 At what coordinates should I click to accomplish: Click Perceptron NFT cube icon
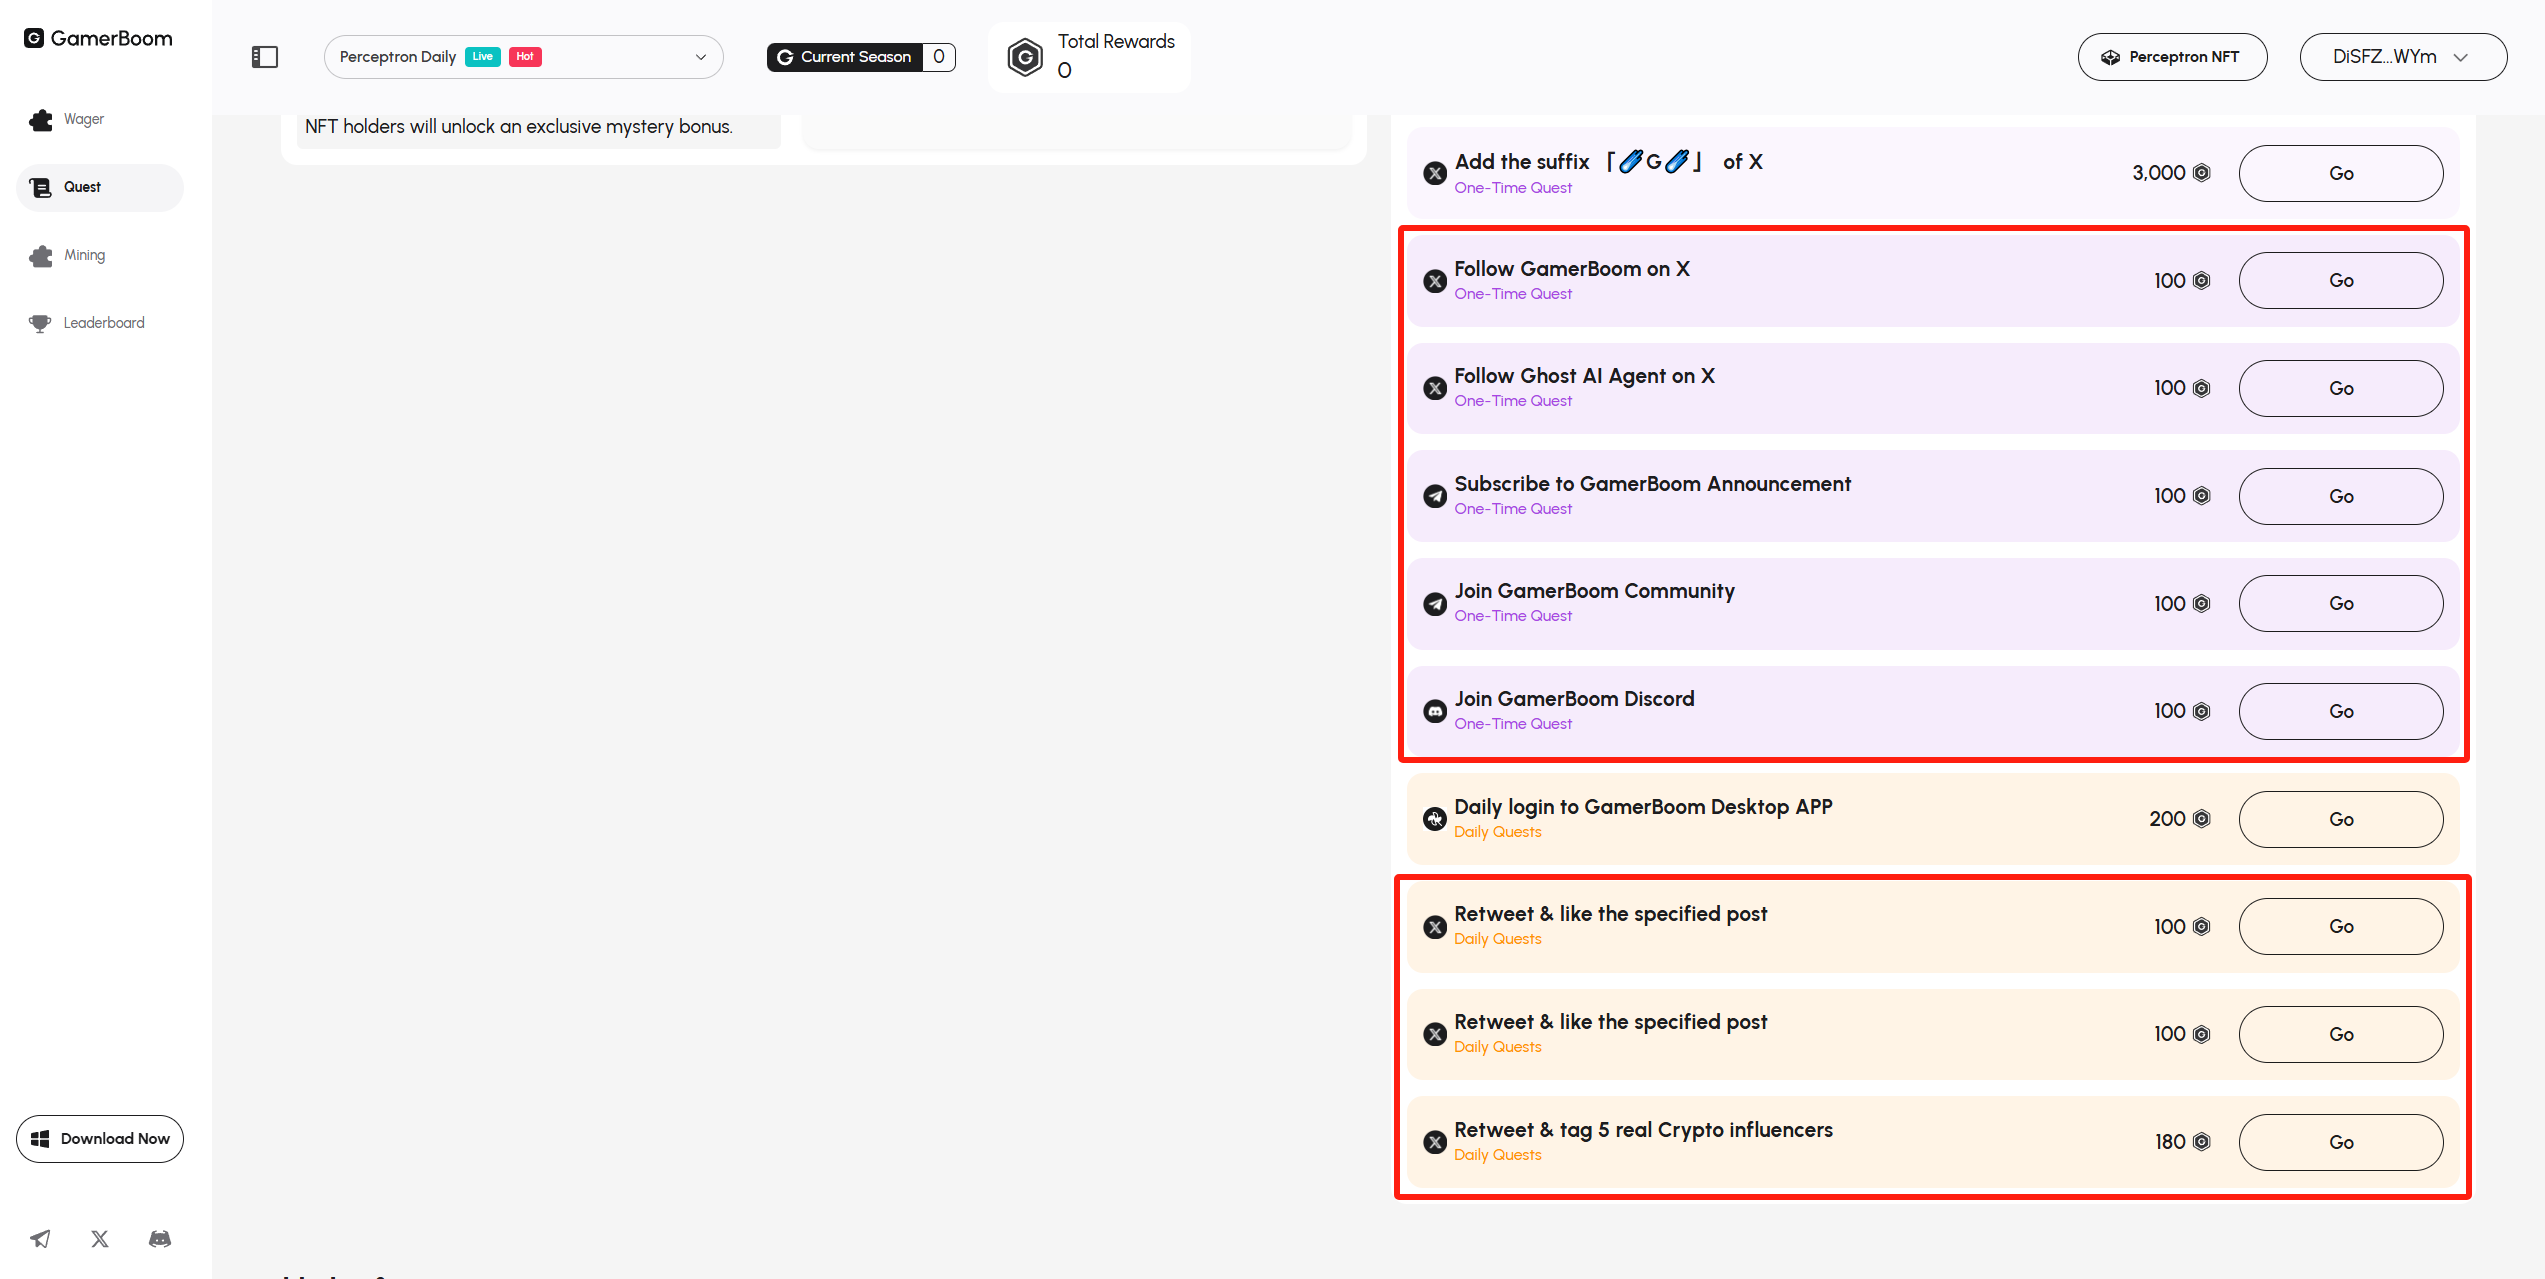(x=2110, y=57)
